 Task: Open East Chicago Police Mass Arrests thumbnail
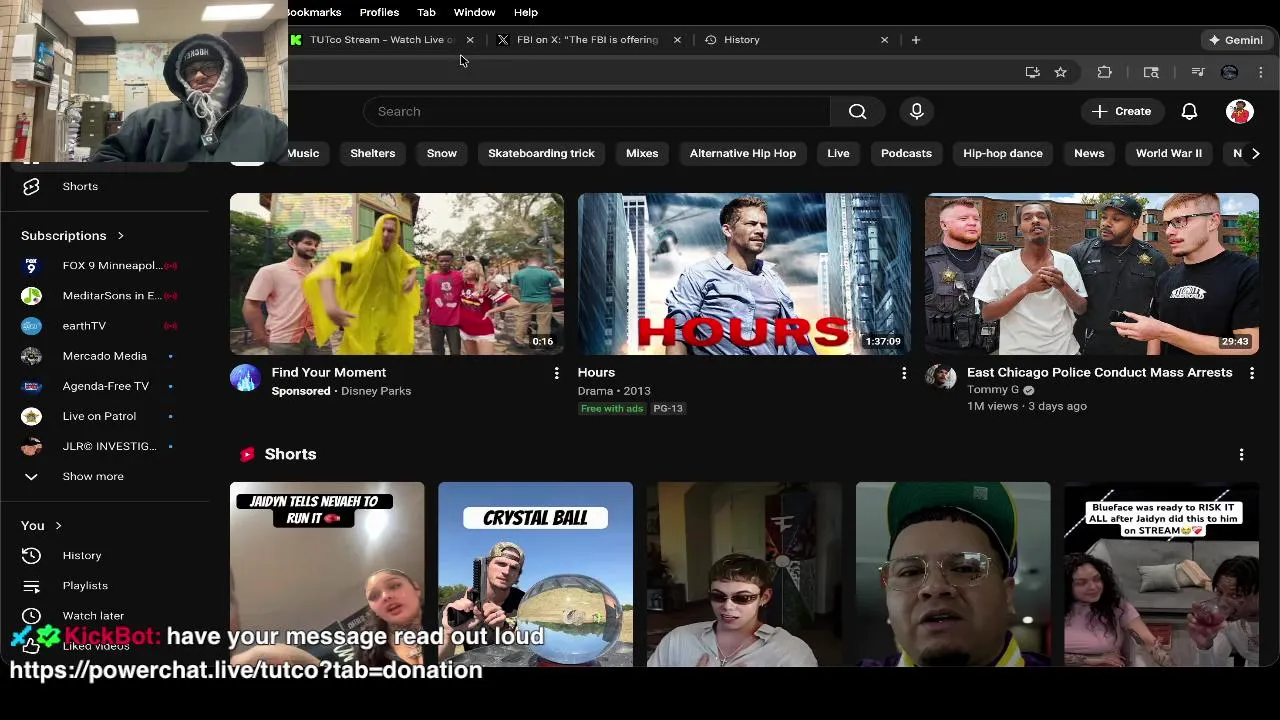coord(1091,274)
